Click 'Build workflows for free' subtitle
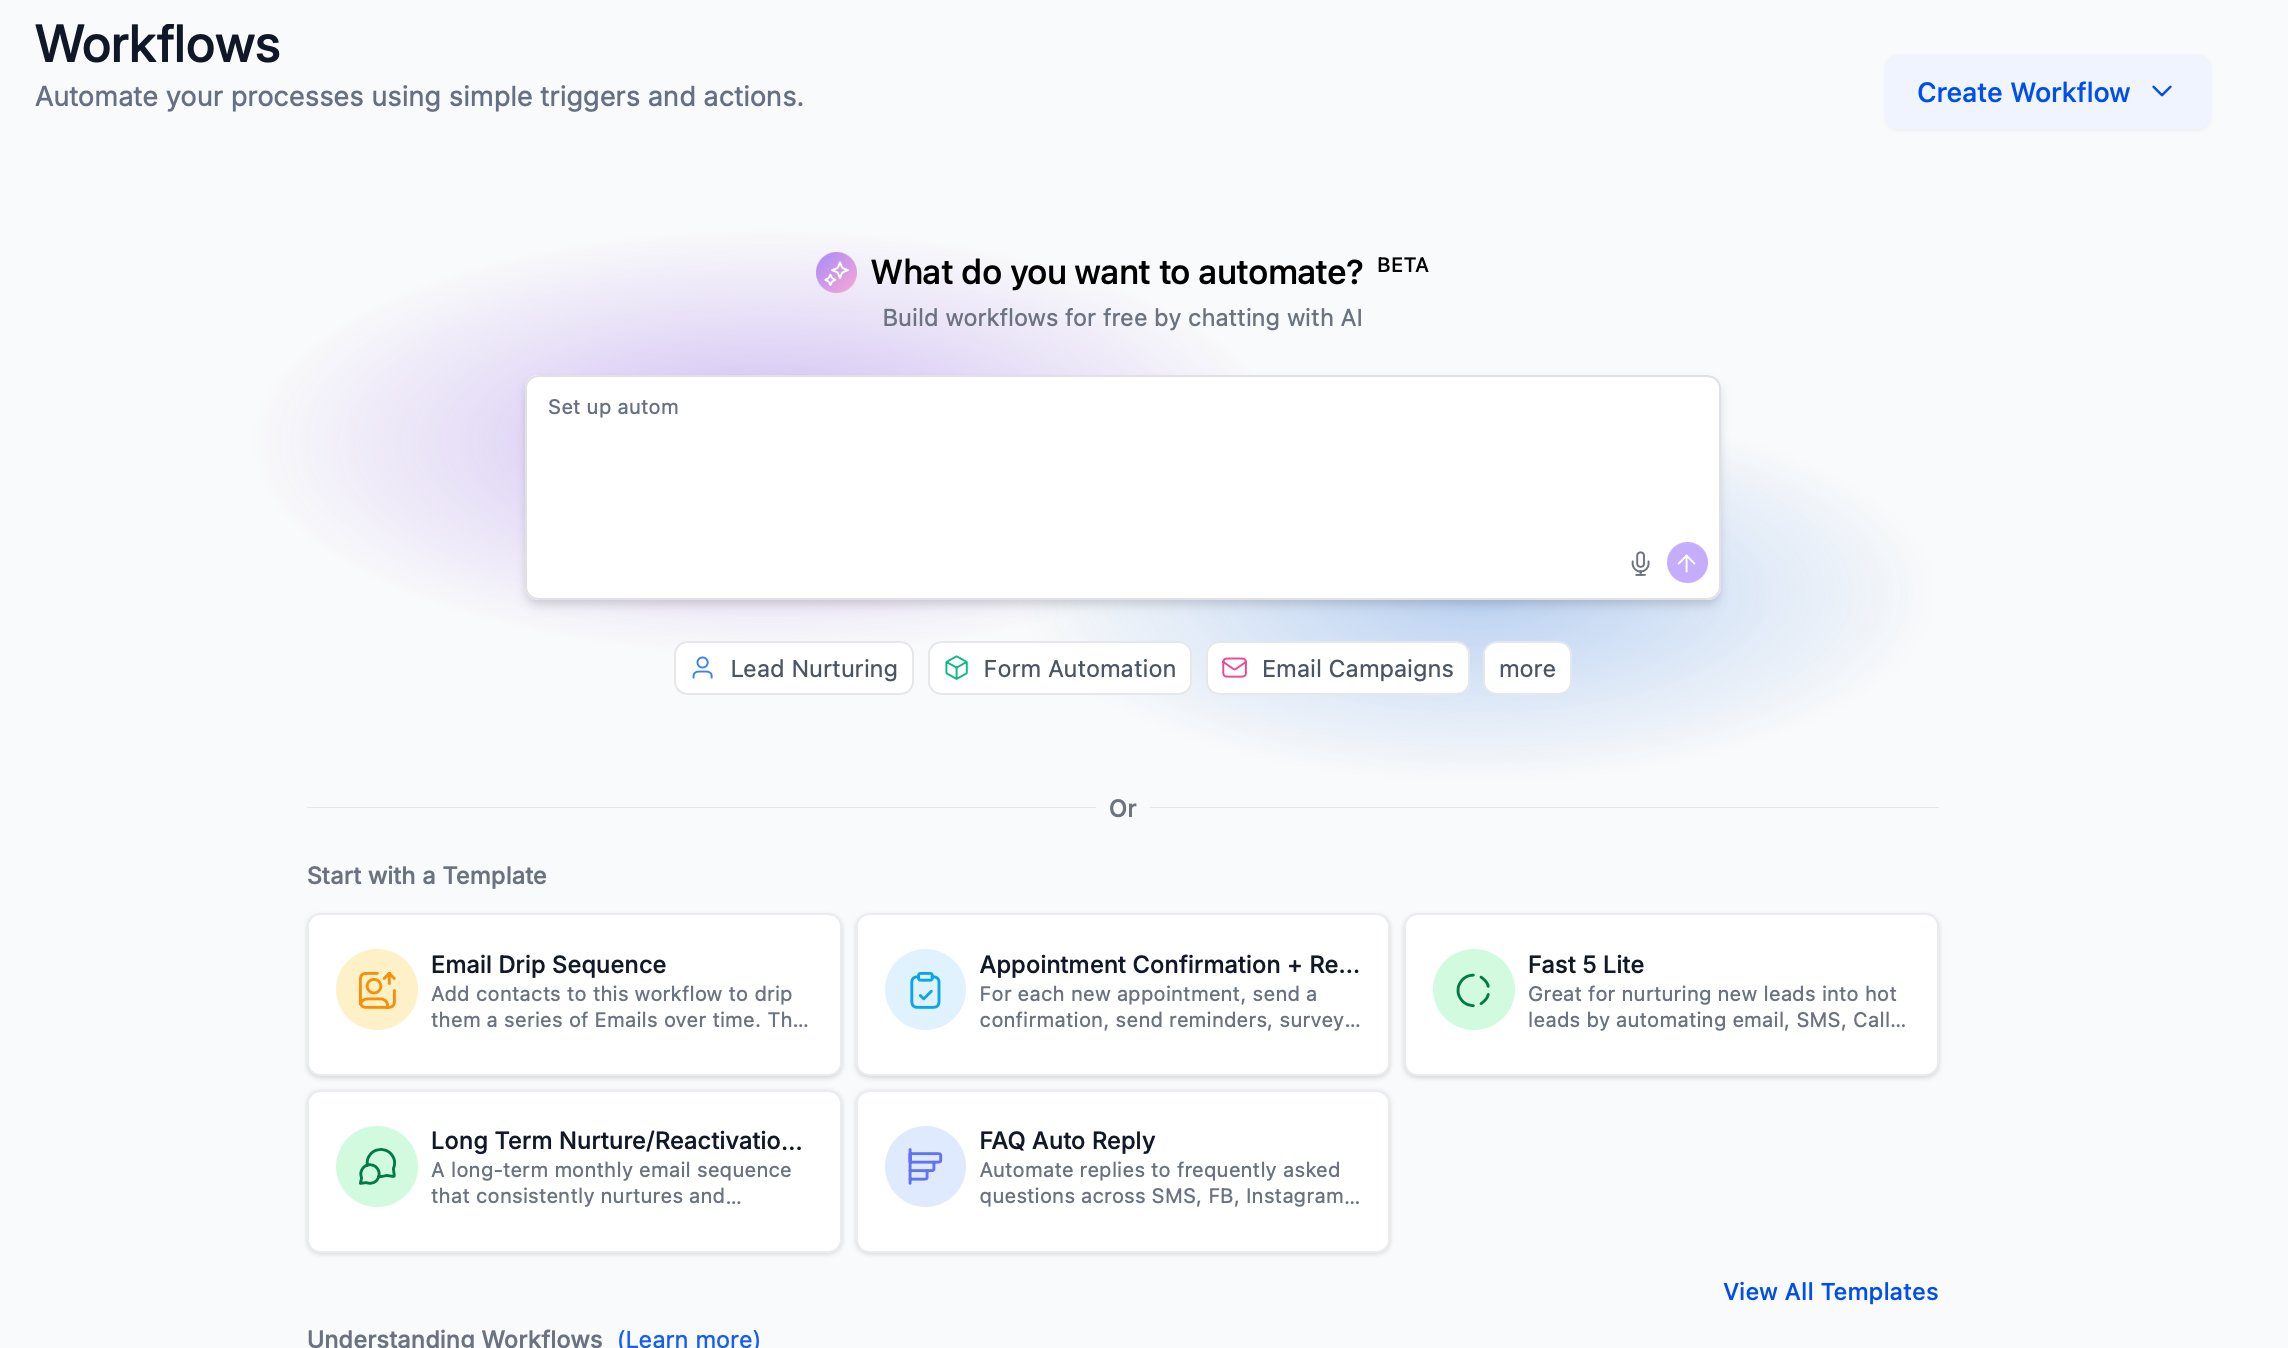Screen dimensions: 2288x1348 [x=1122, y=317]
